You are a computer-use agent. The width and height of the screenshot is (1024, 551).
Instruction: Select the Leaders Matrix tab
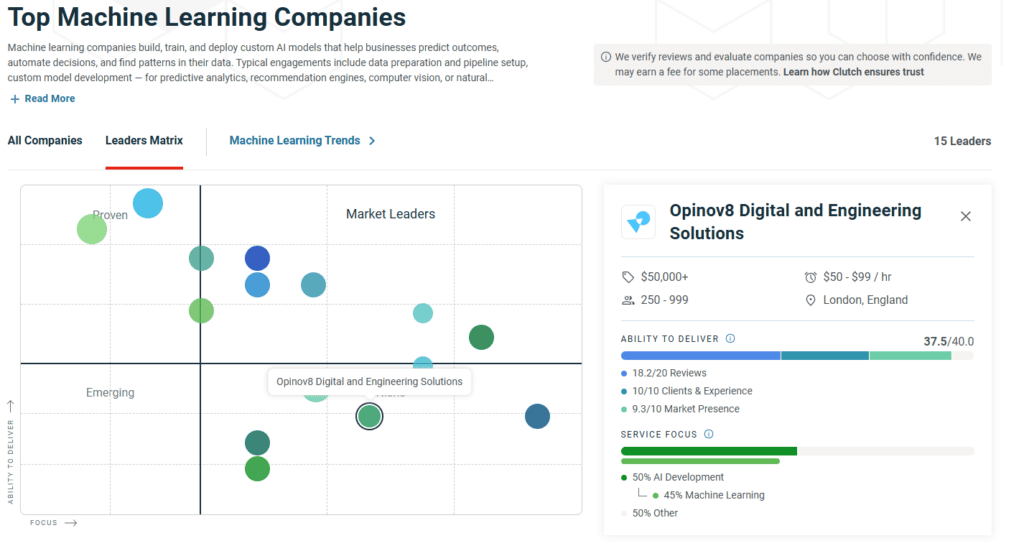144,140
